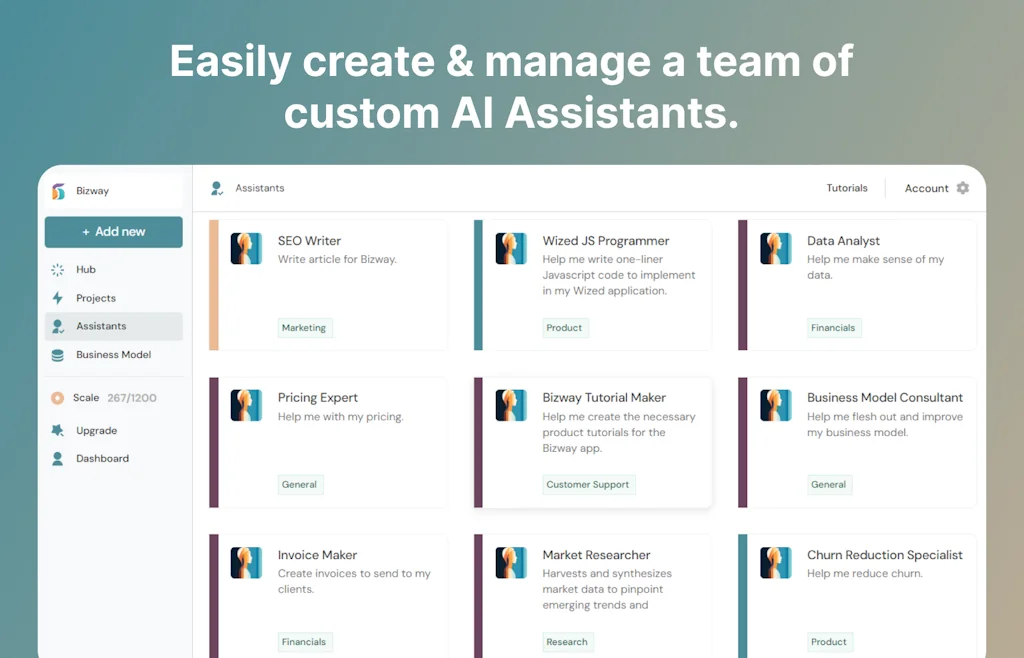Image resolution: width=1024 pixels, height=658 pixels.
Task: Click the orange Scale token icon
Action: tap(57, 397)
